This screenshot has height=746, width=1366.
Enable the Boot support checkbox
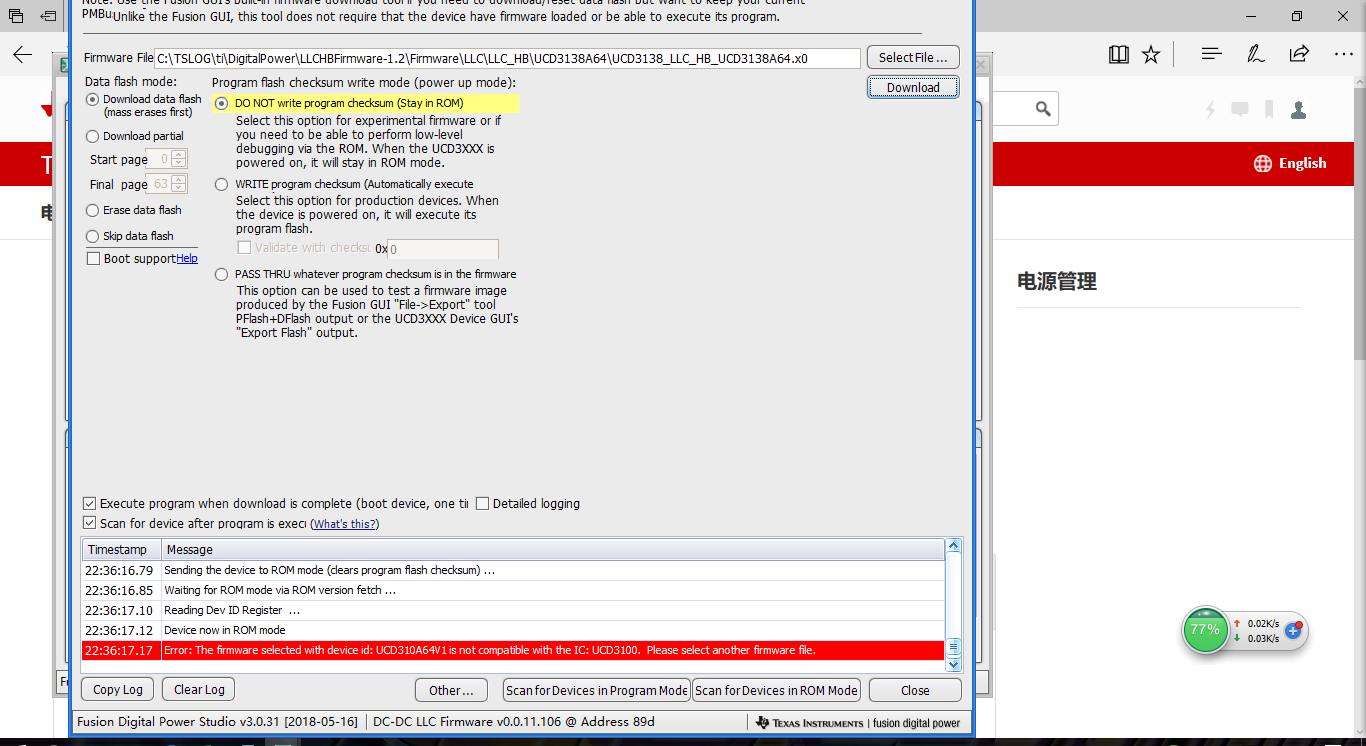pyautogui.click(x=94, y=259)
